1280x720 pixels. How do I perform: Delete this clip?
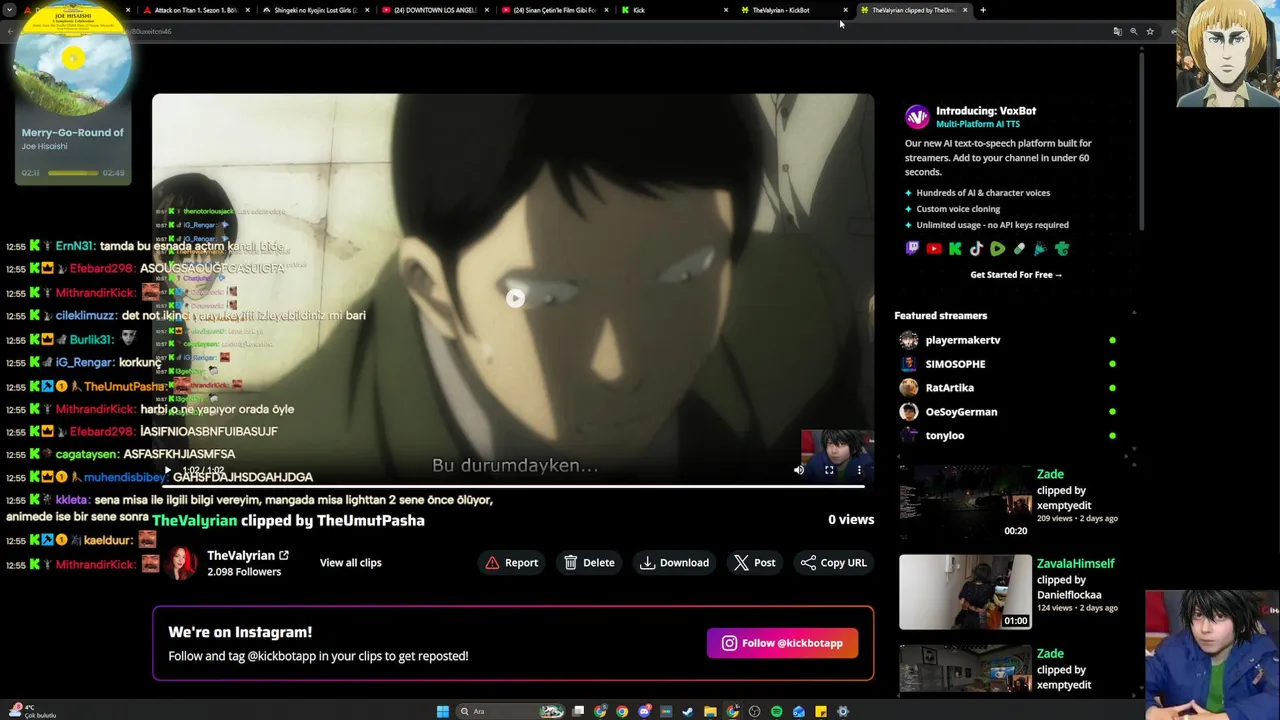589,563
